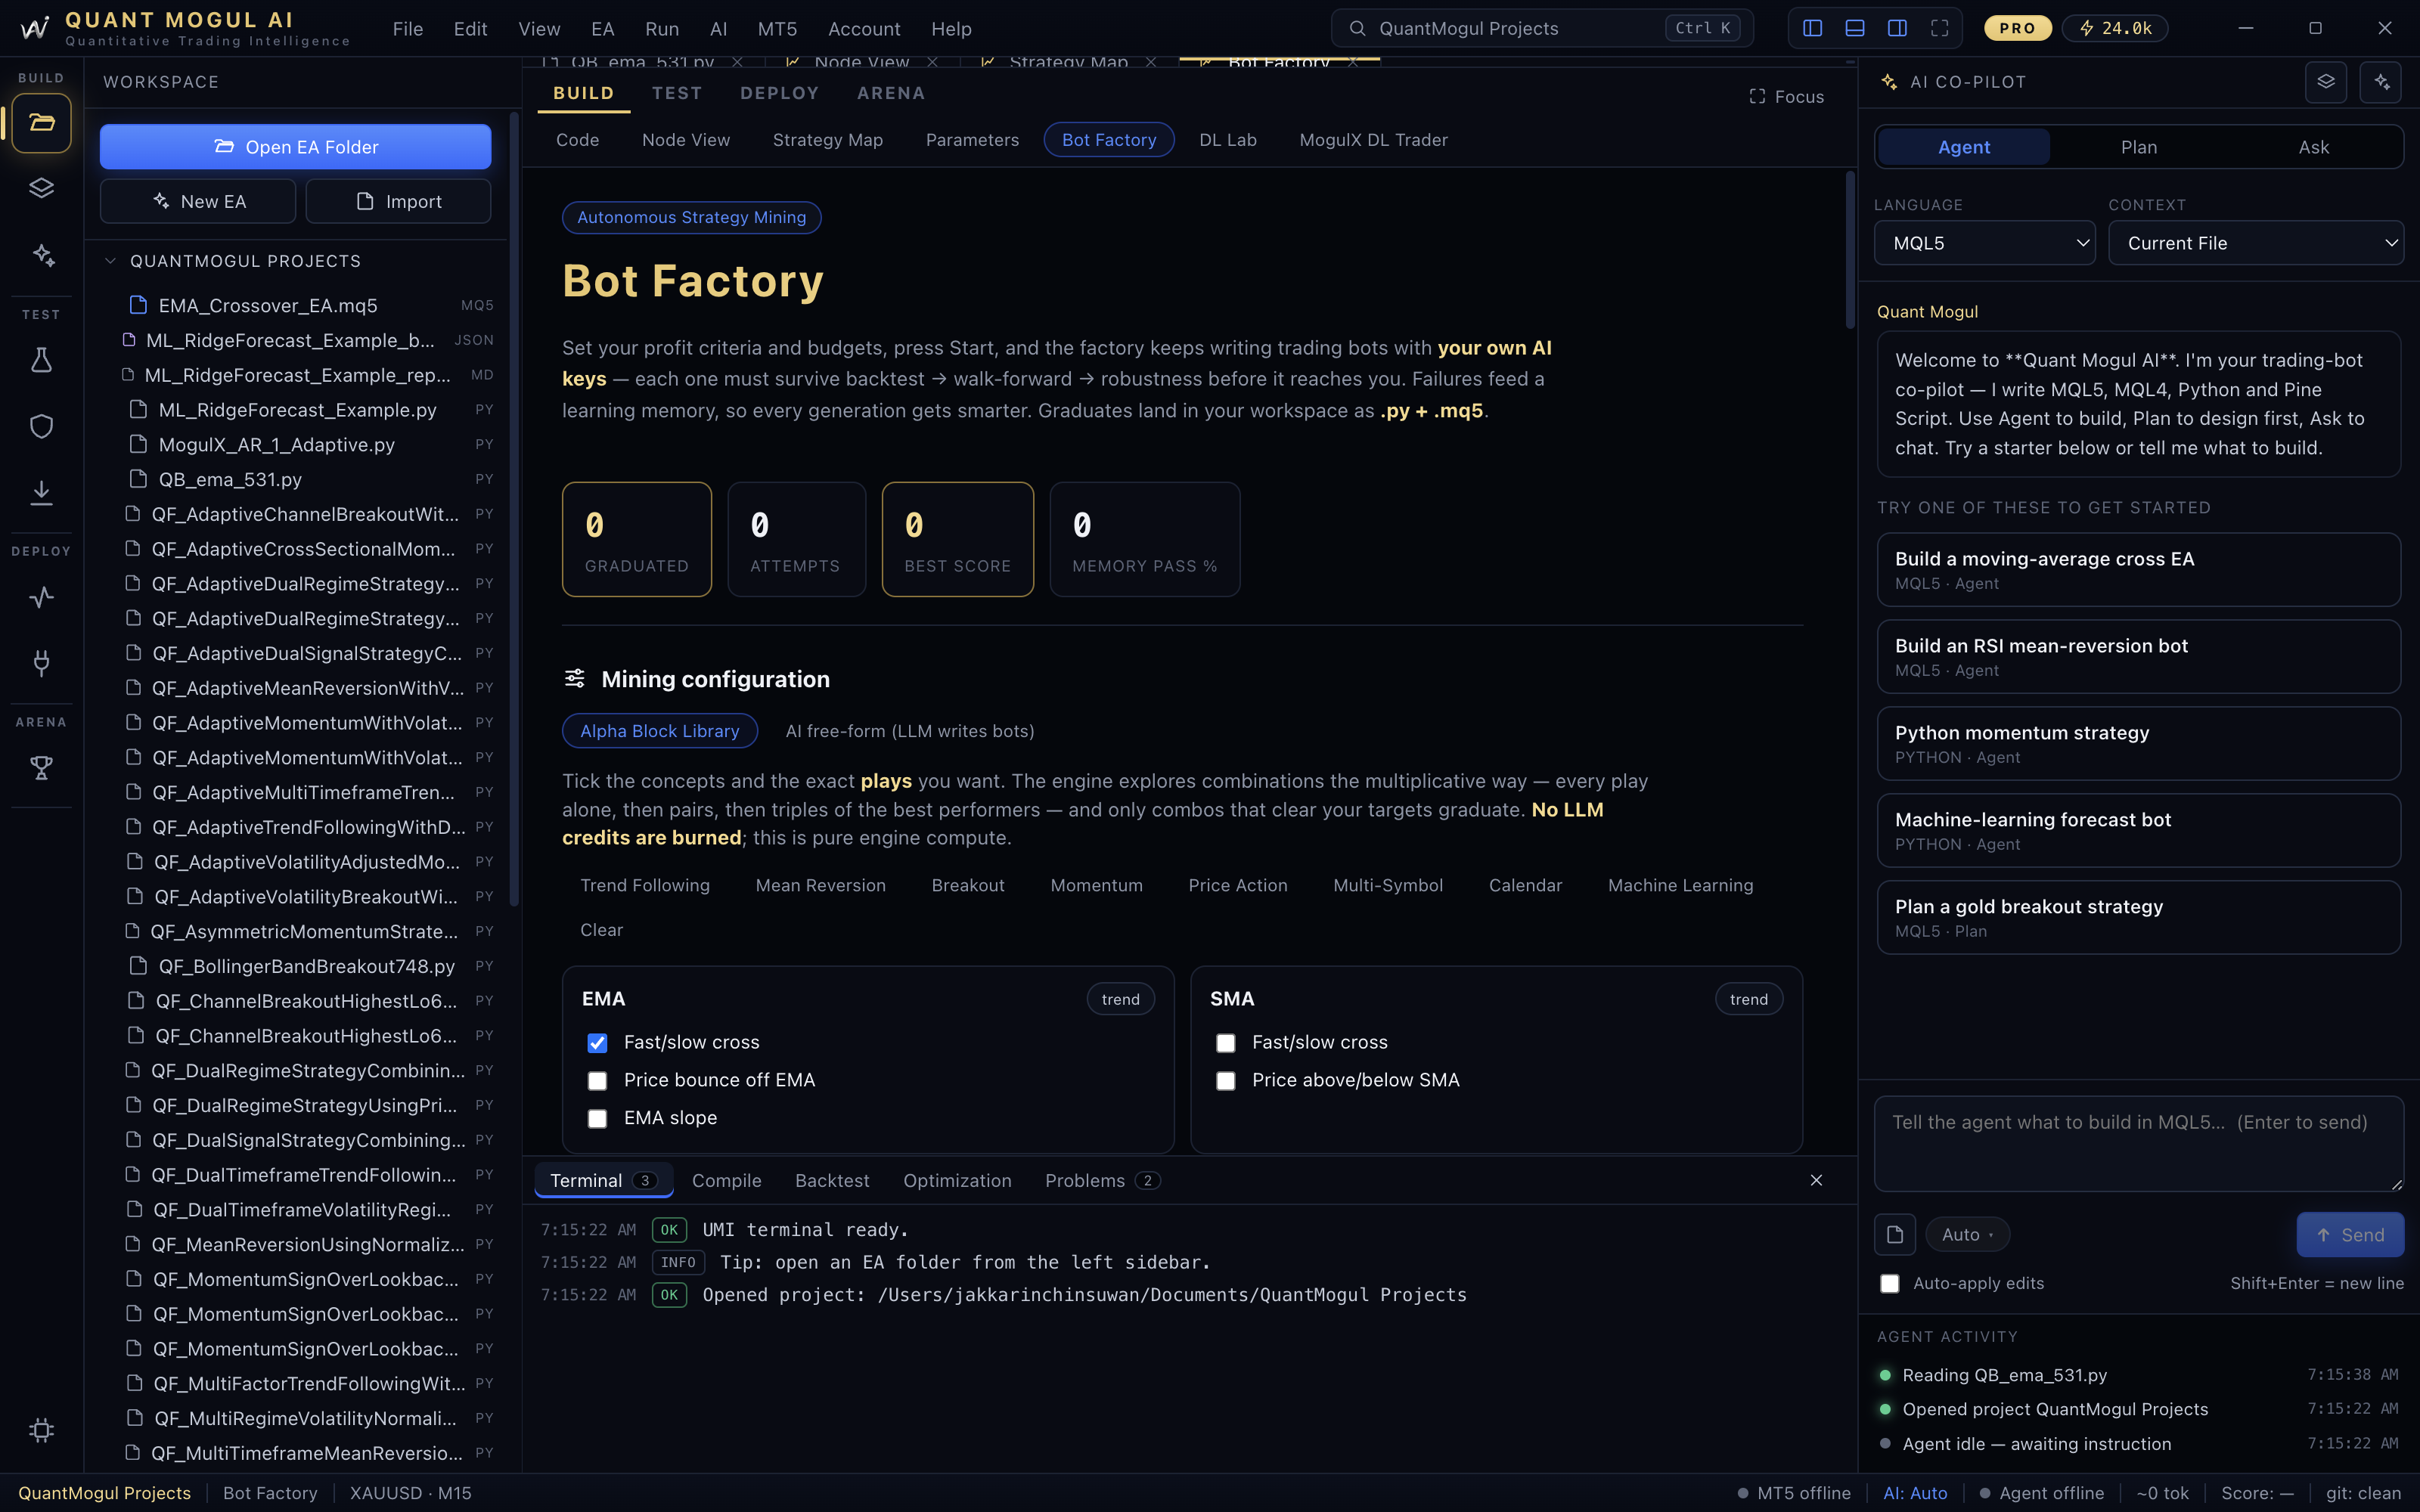Click the agent prompt text field
2420x1512 pixels.
click(2138, 1144)
